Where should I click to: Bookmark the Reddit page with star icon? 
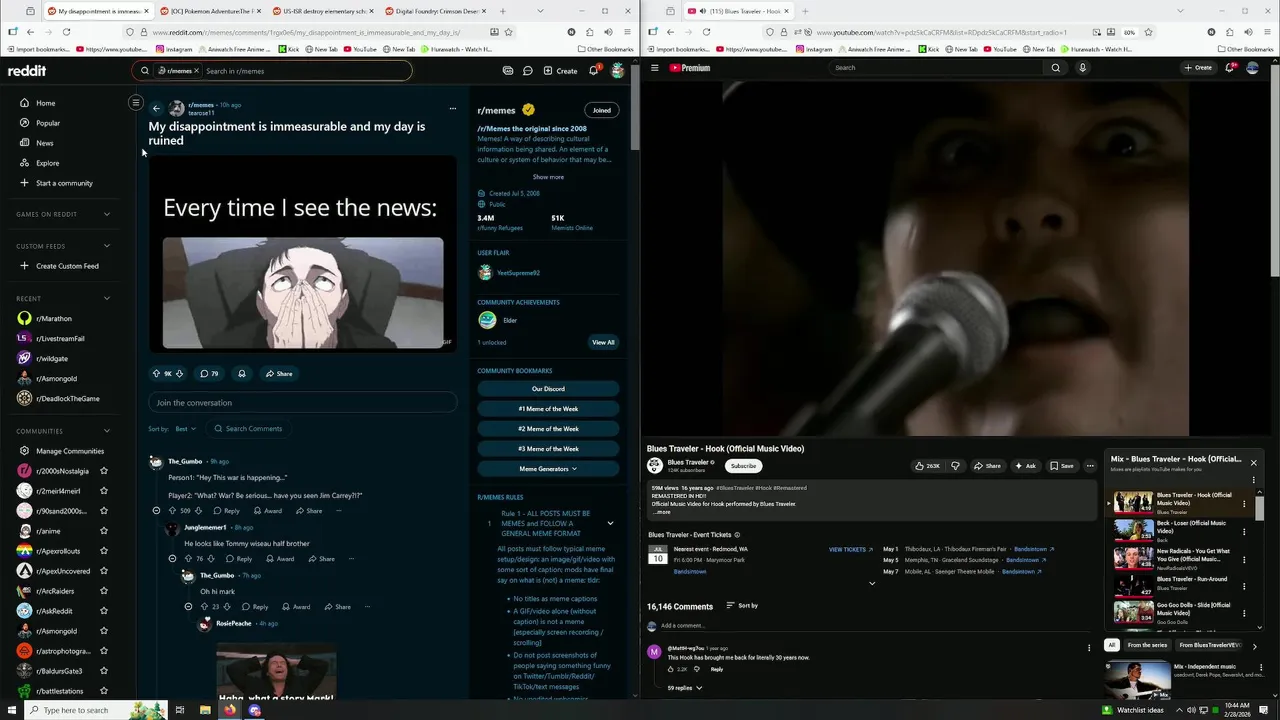(x=508, y=32)
